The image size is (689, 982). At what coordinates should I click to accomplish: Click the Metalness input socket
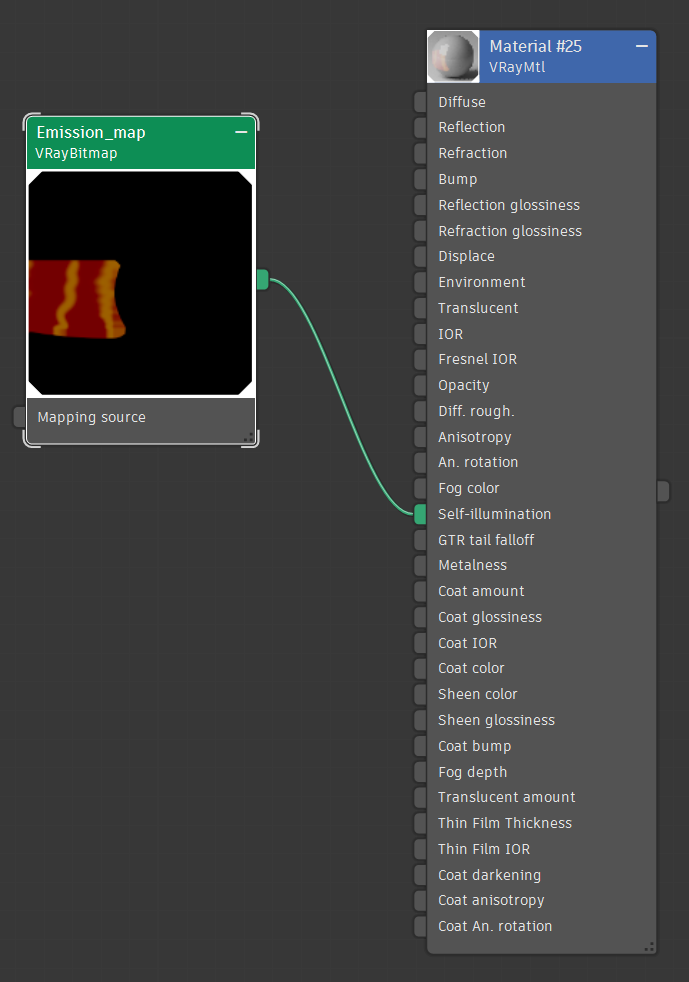pos(420,565)
